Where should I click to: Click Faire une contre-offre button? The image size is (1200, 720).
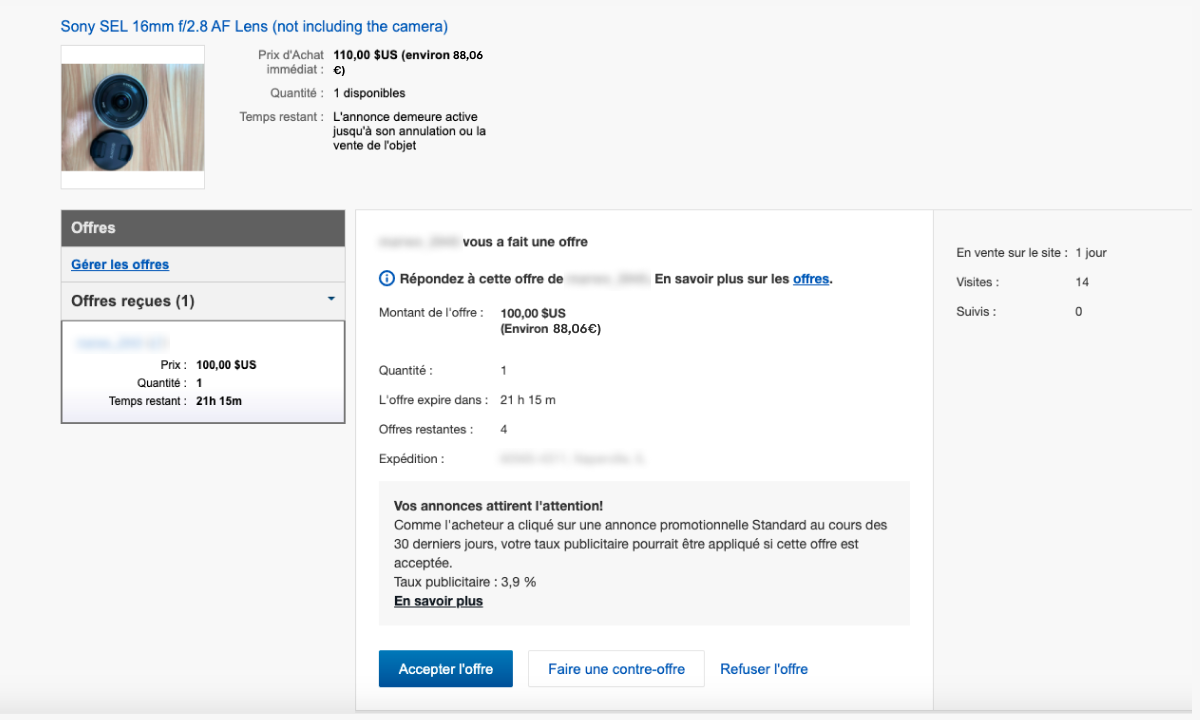point(616,669)
